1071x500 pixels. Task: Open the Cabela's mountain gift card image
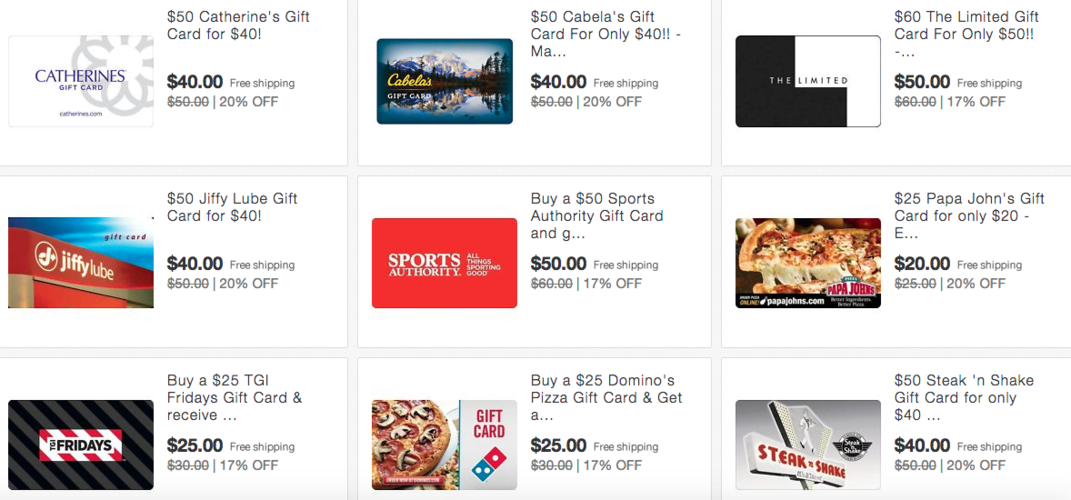(444, 82)
